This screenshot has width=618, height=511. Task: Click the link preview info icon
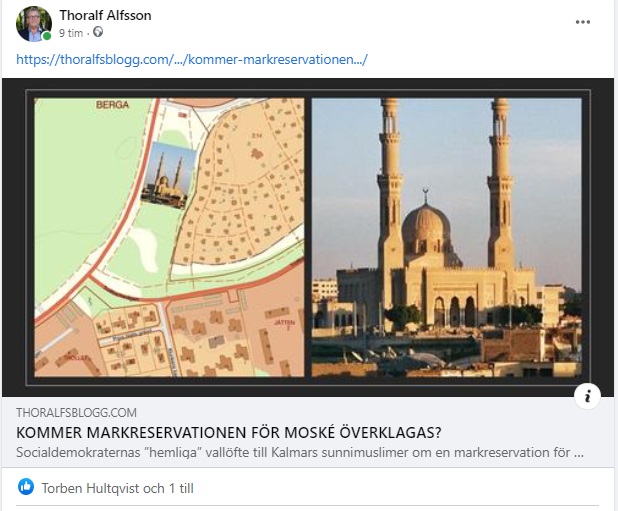coord(587,396)
